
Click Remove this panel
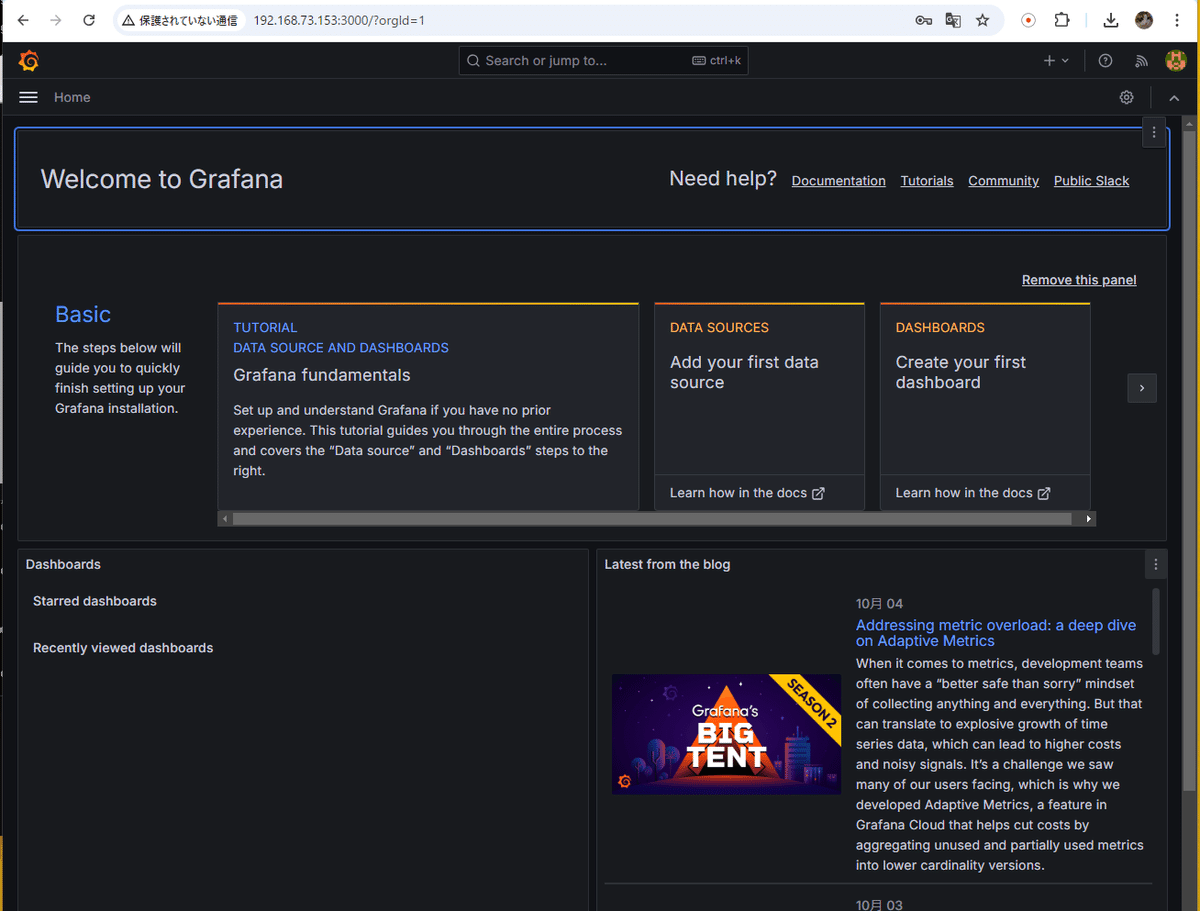tap(1079, 280)
